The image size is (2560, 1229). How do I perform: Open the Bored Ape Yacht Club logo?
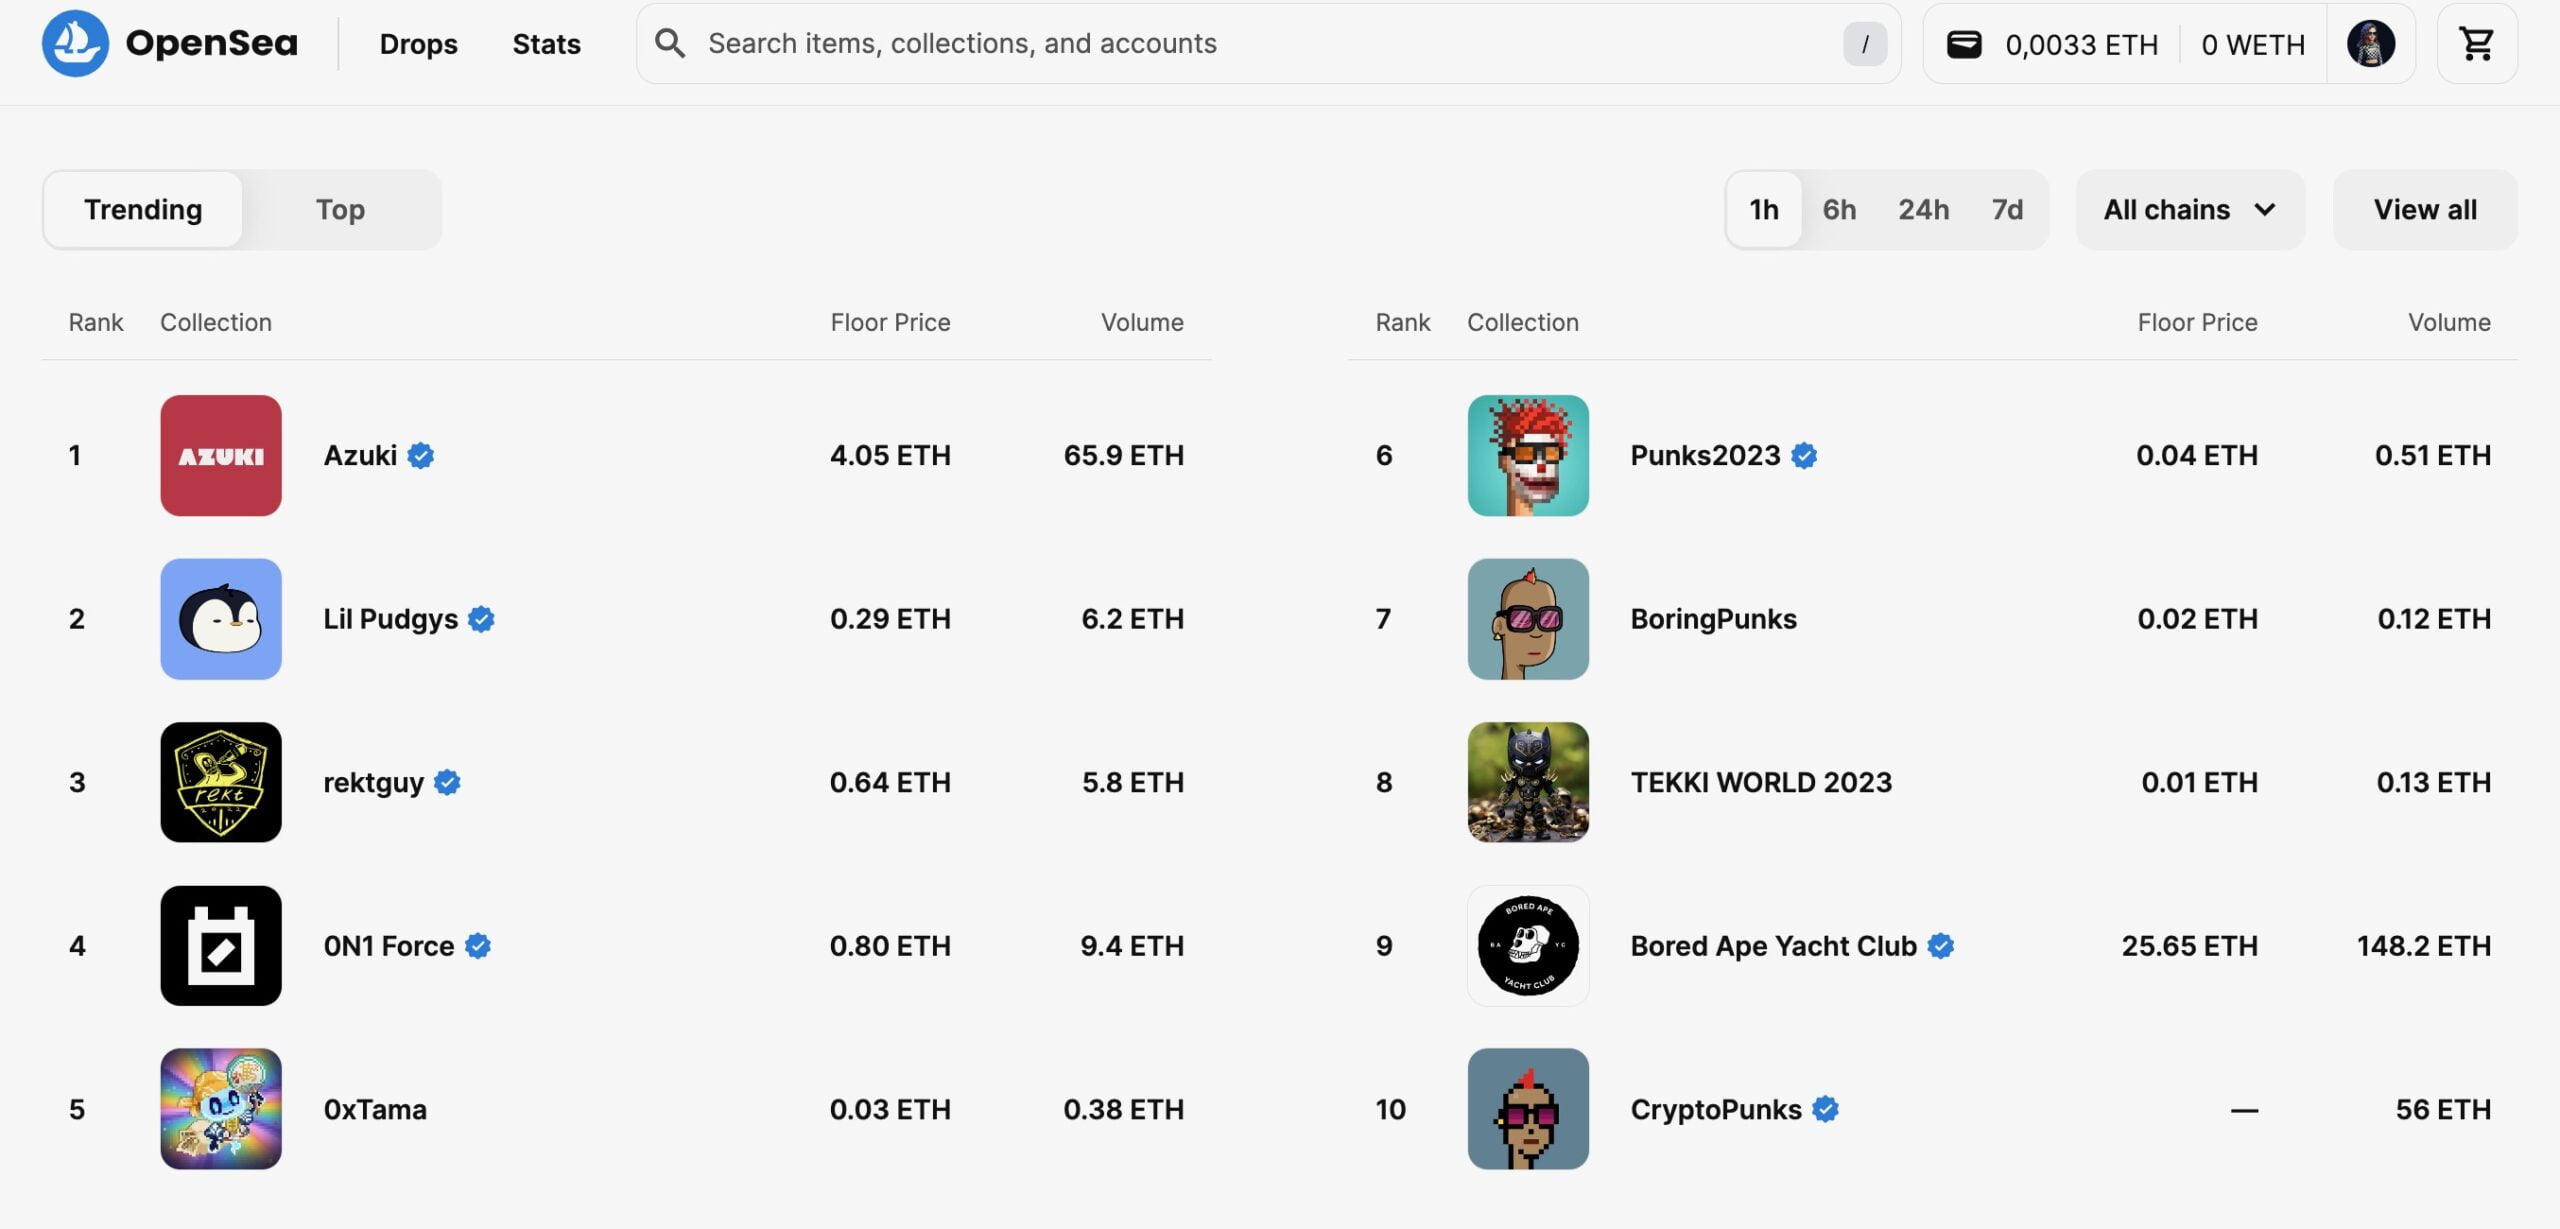1527,945
